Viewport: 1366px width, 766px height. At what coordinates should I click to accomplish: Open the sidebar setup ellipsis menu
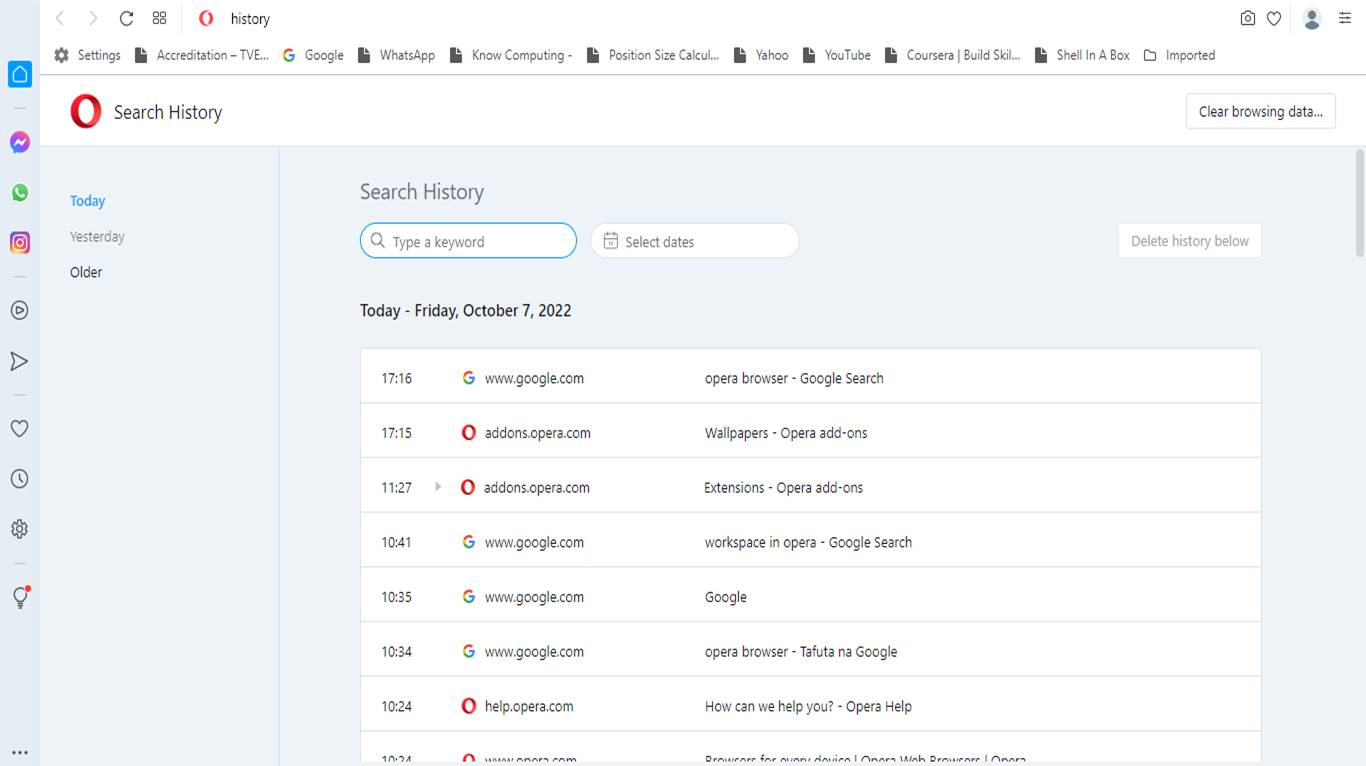(x=20, y=751)
